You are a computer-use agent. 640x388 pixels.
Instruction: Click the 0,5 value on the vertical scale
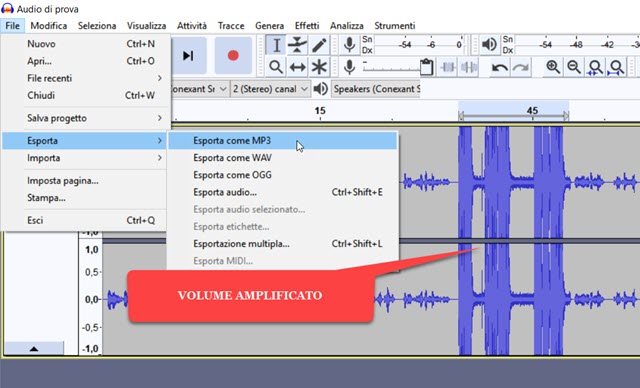click(x=92, y=272)
